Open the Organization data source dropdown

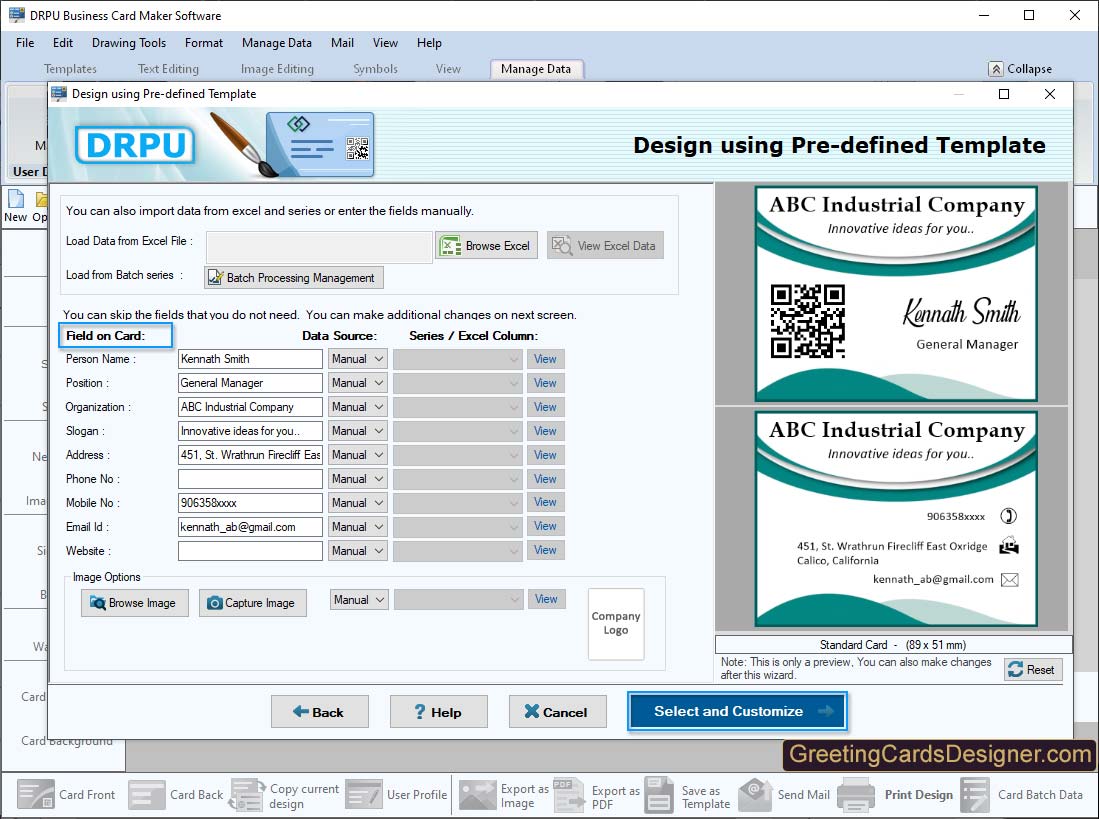(357, 406)
